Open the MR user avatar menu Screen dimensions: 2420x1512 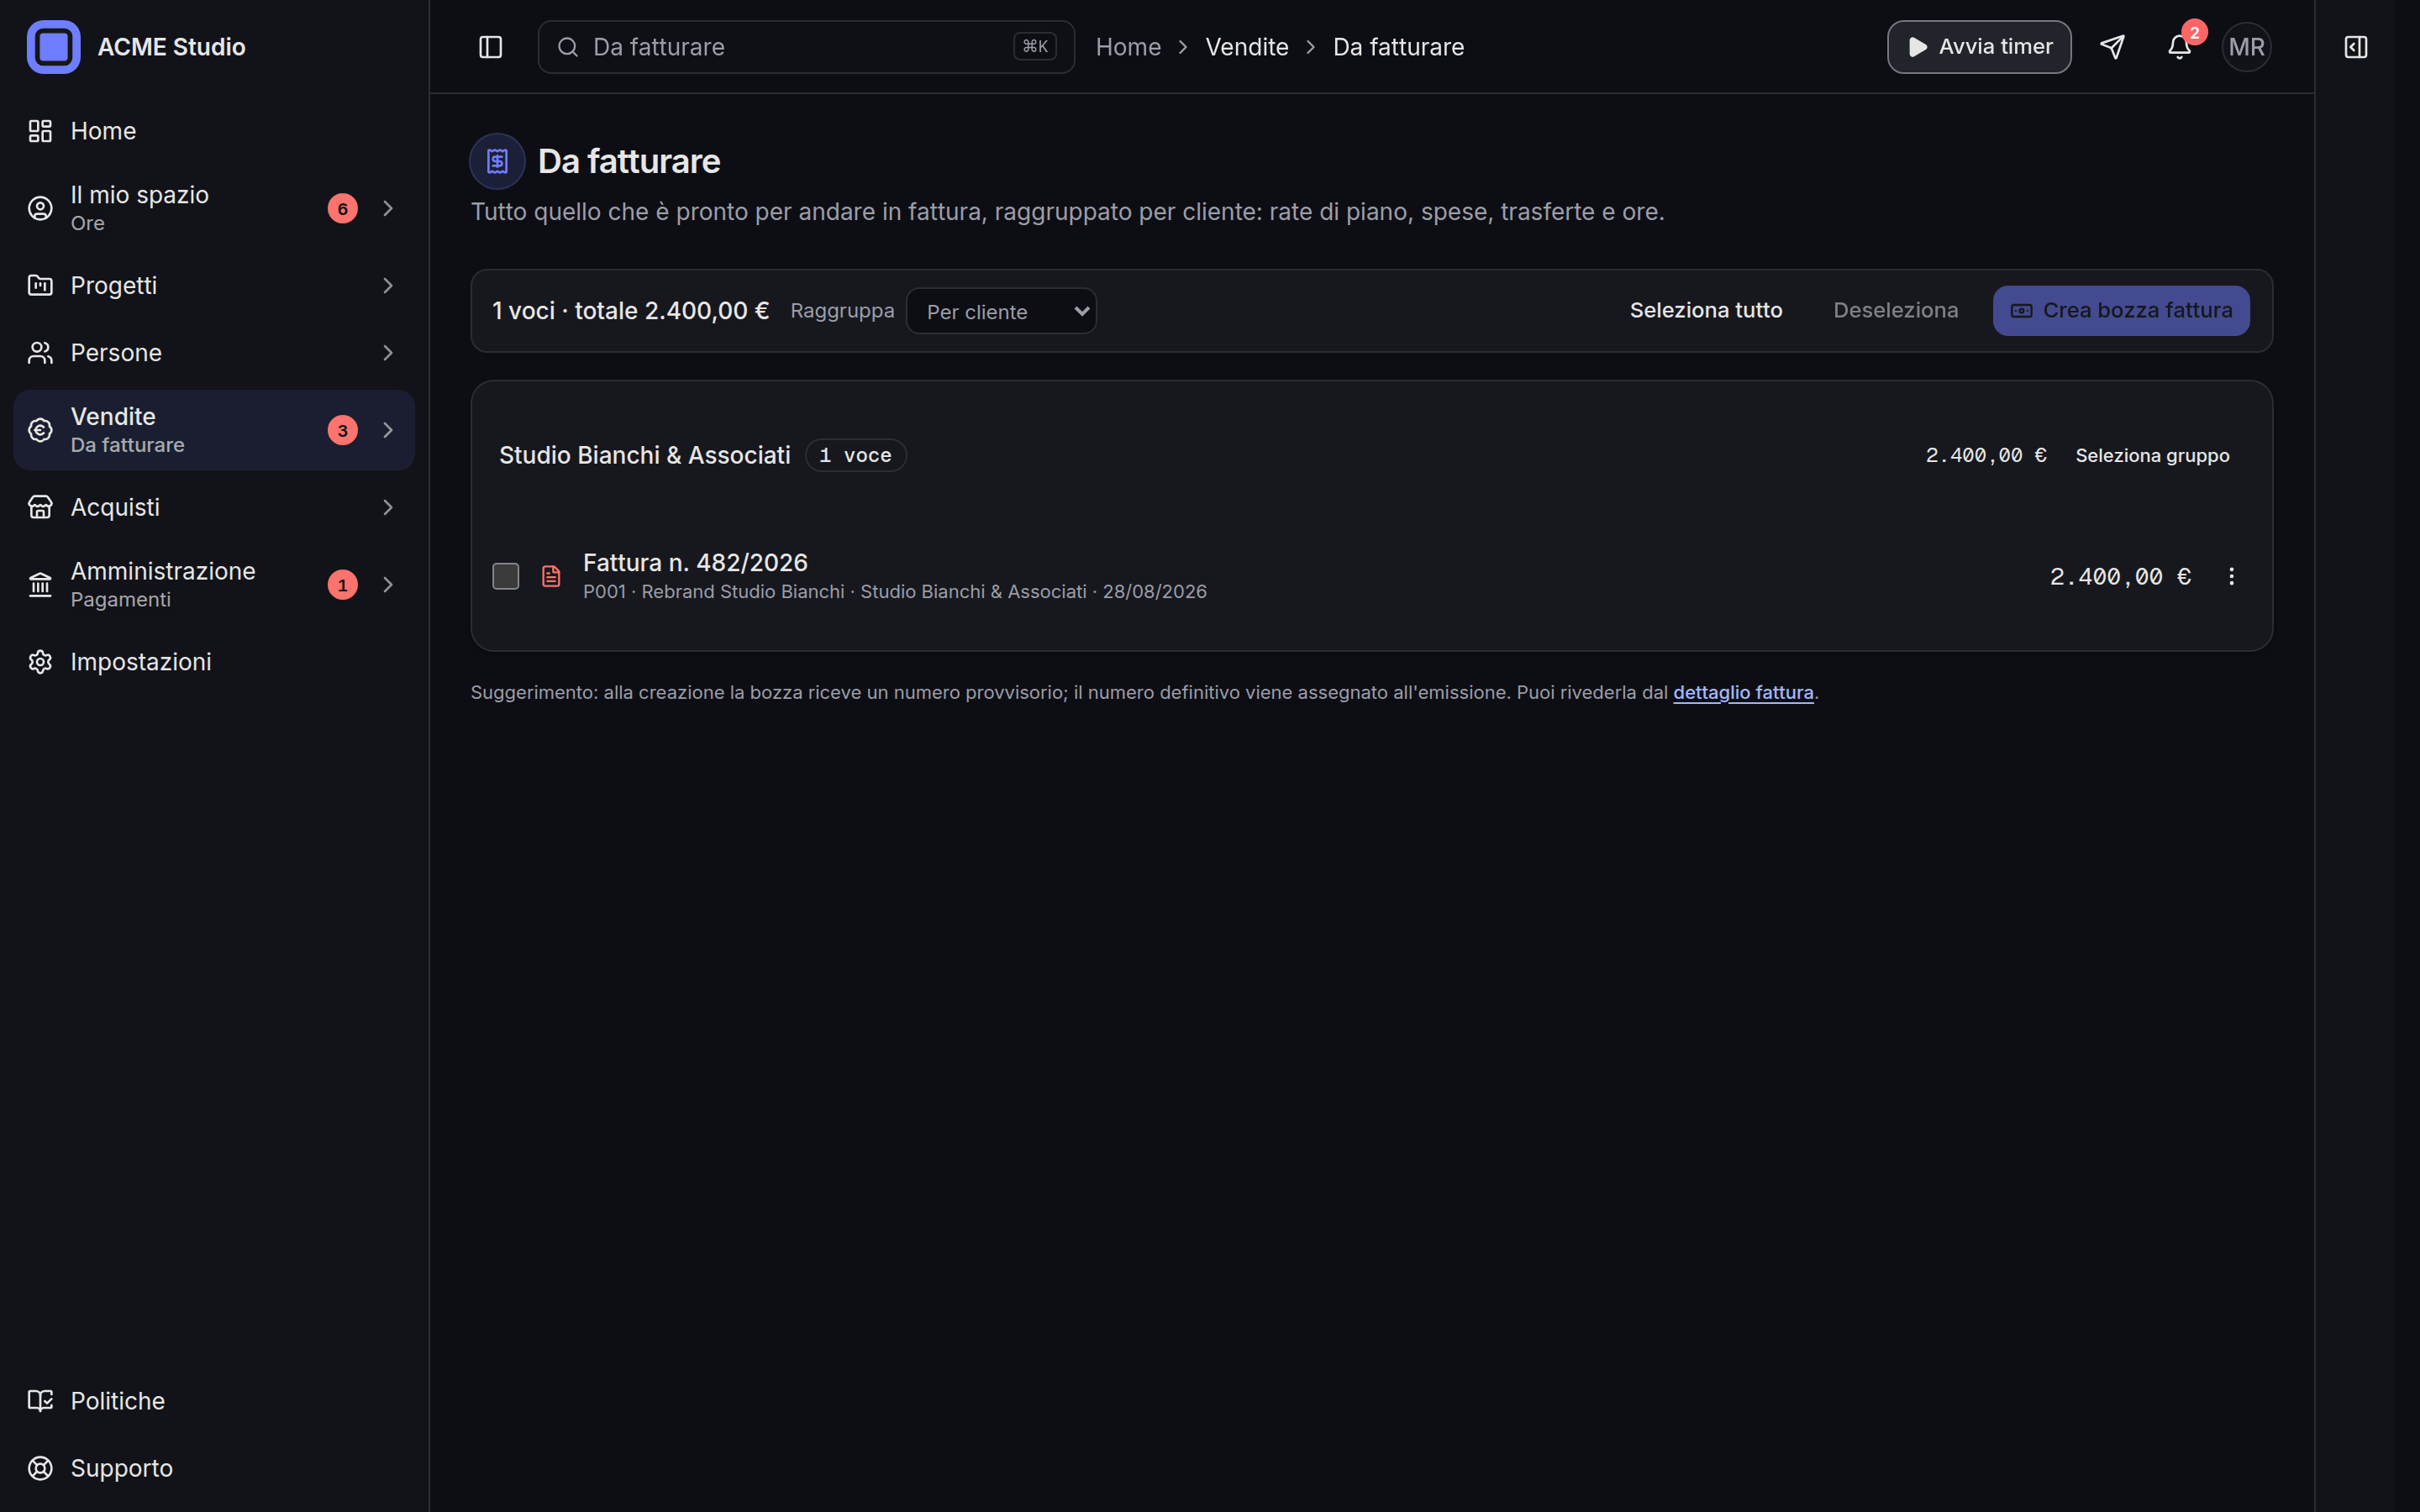[x=2247, y=47]
